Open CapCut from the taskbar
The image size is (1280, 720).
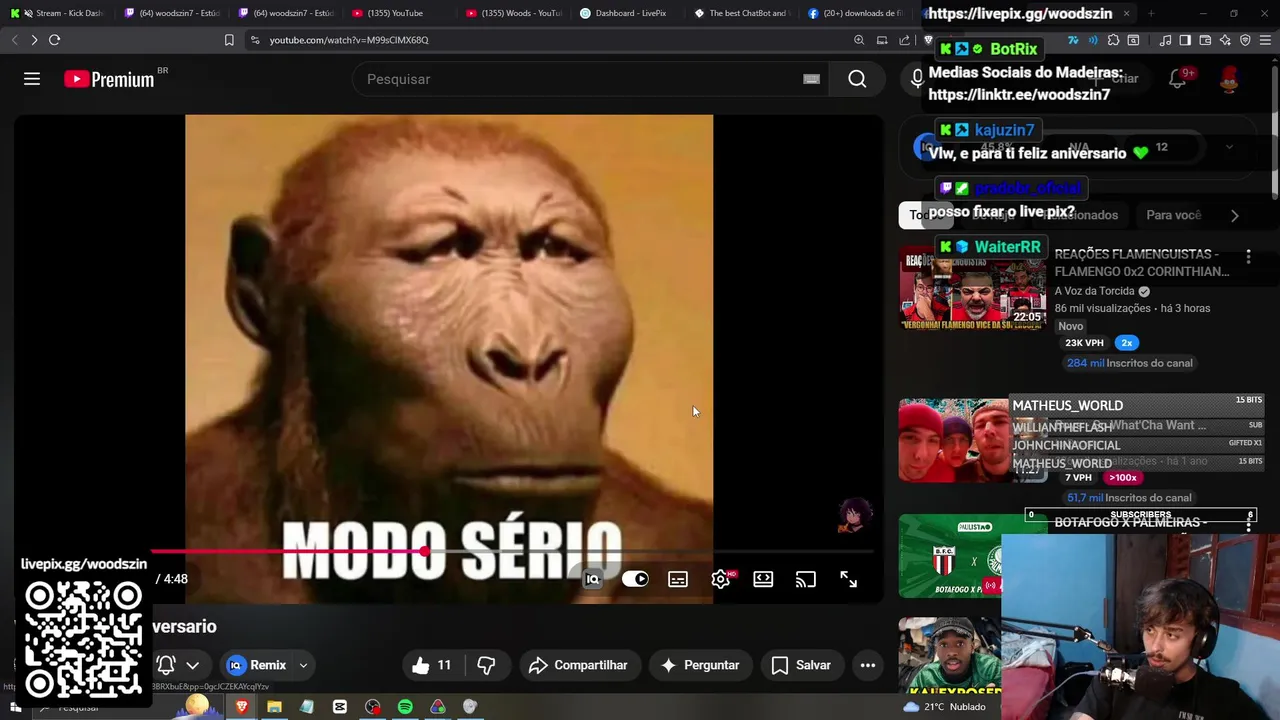tap(340, 707)
